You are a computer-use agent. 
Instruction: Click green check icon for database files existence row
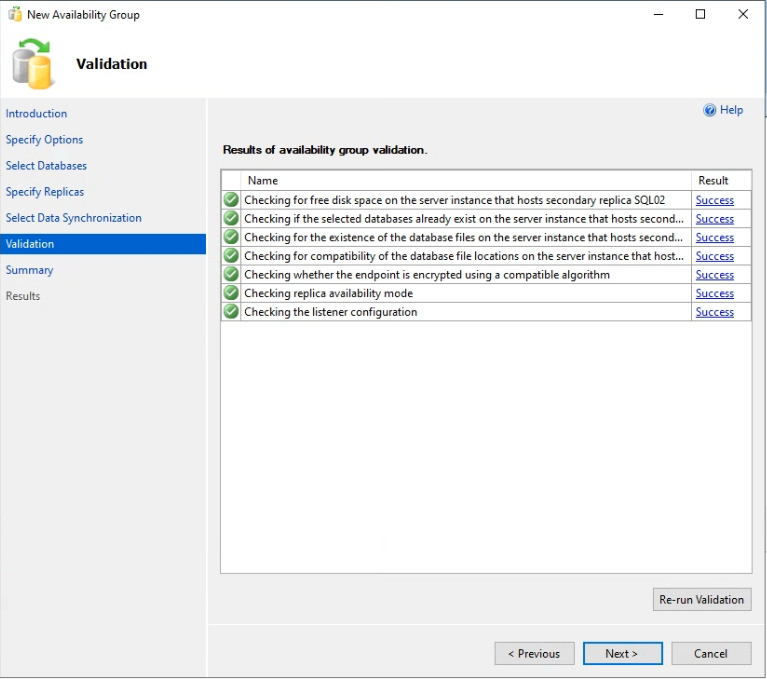coord(231,237)
